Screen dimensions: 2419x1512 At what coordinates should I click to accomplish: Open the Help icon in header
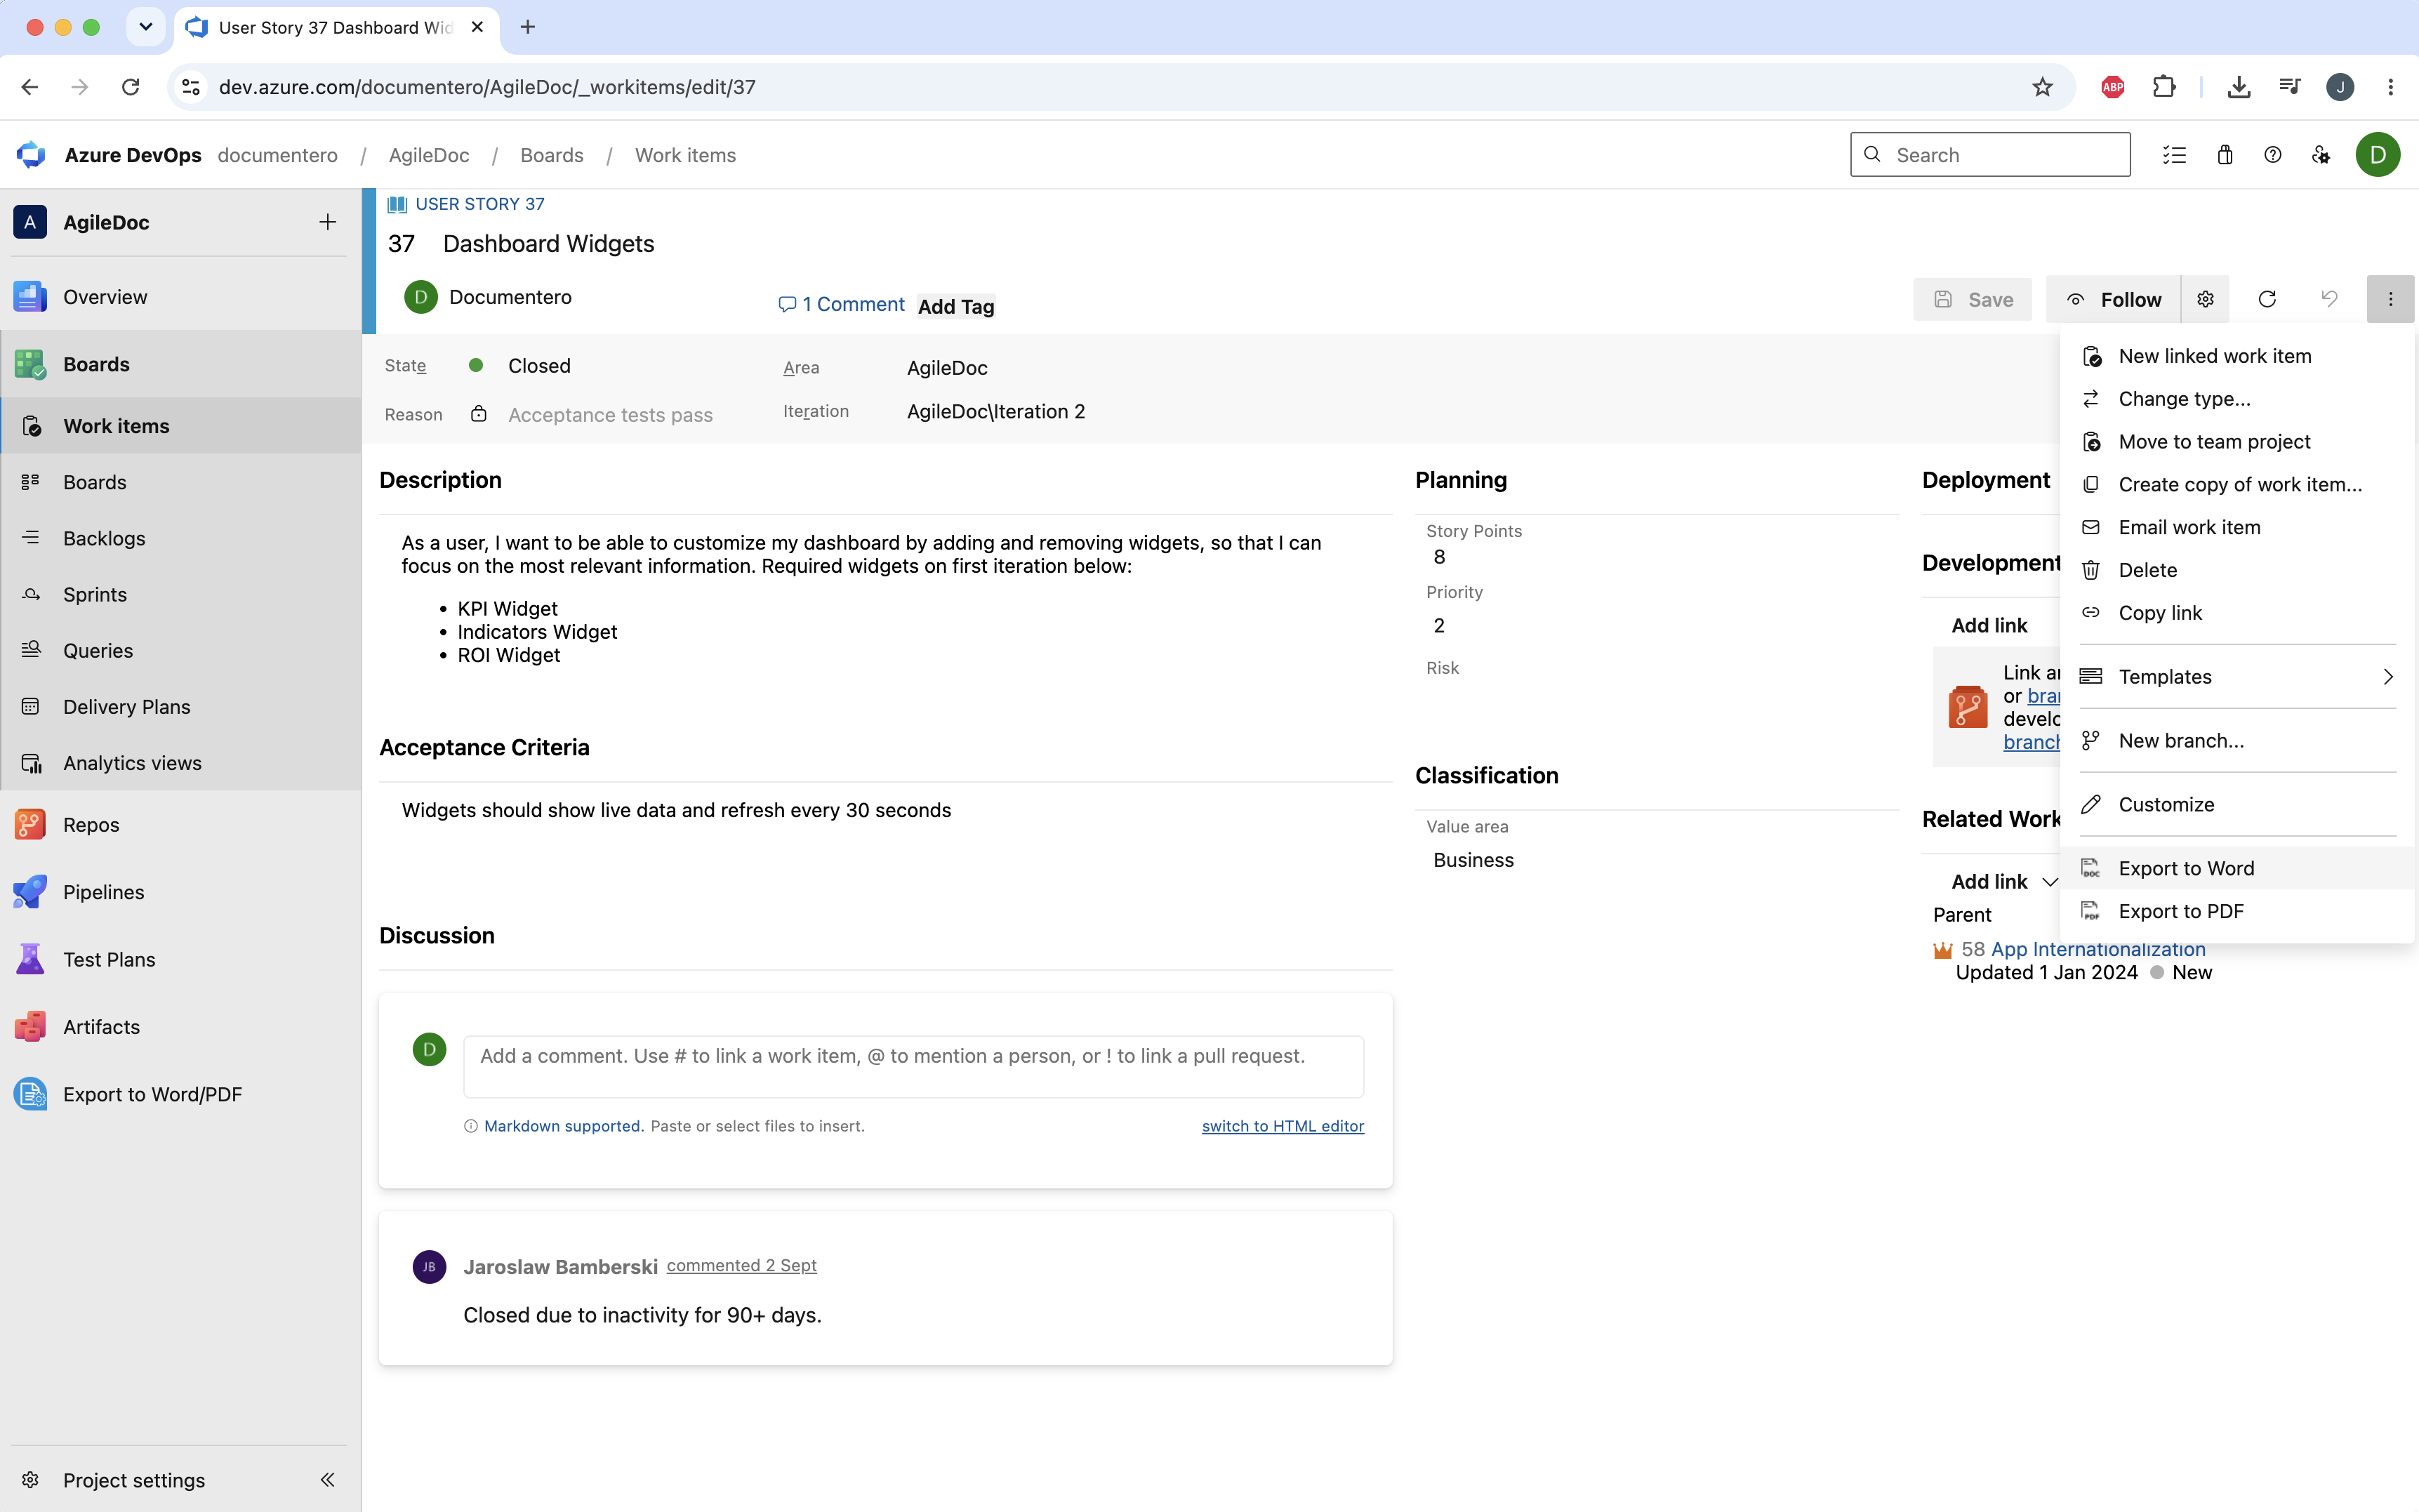tap(2273, 155)
